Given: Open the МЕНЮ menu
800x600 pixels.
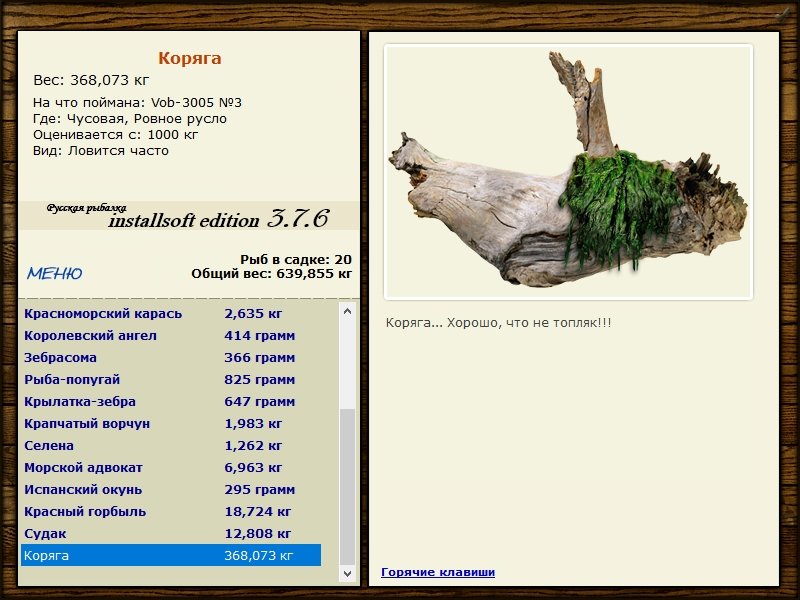Looking at the screenshot, I should [x=55, y=273].
